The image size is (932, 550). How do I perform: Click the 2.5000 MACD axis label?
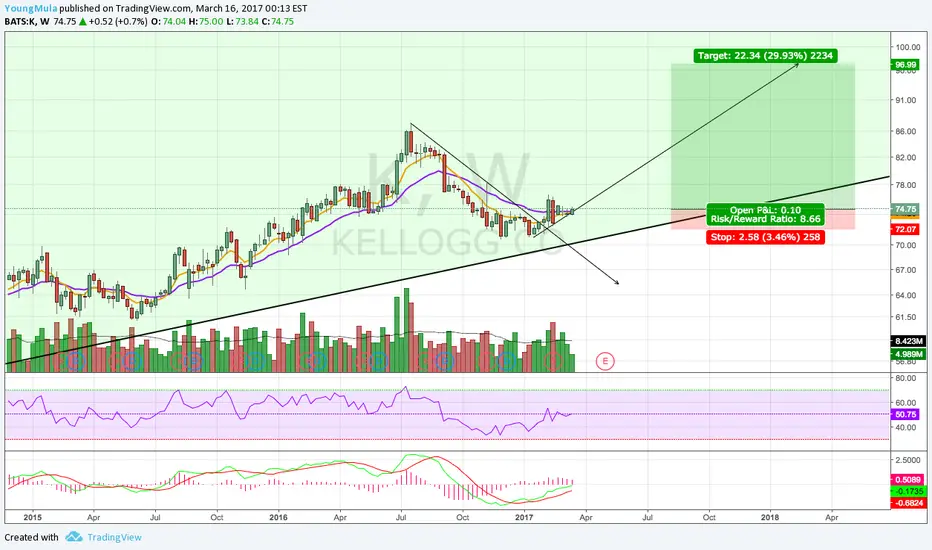(x=909, y=460)
